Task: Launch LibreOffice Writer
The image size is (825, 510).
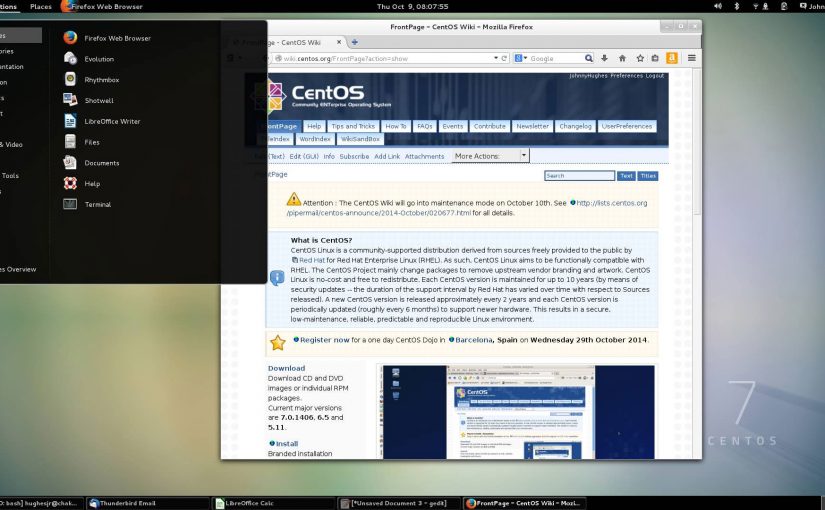Action: pyautogui.click(x=102, y=121)
